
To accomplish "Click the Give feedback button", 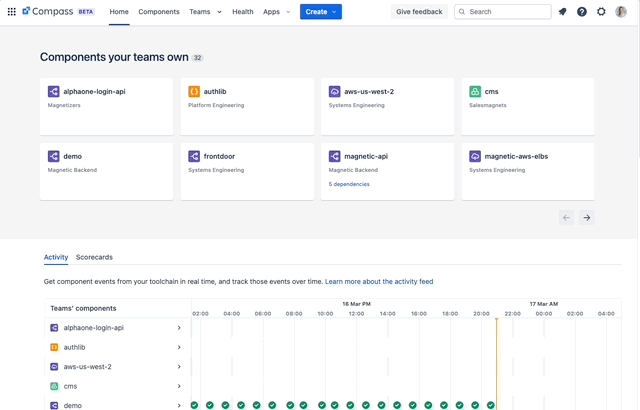I will pos(419,12).
